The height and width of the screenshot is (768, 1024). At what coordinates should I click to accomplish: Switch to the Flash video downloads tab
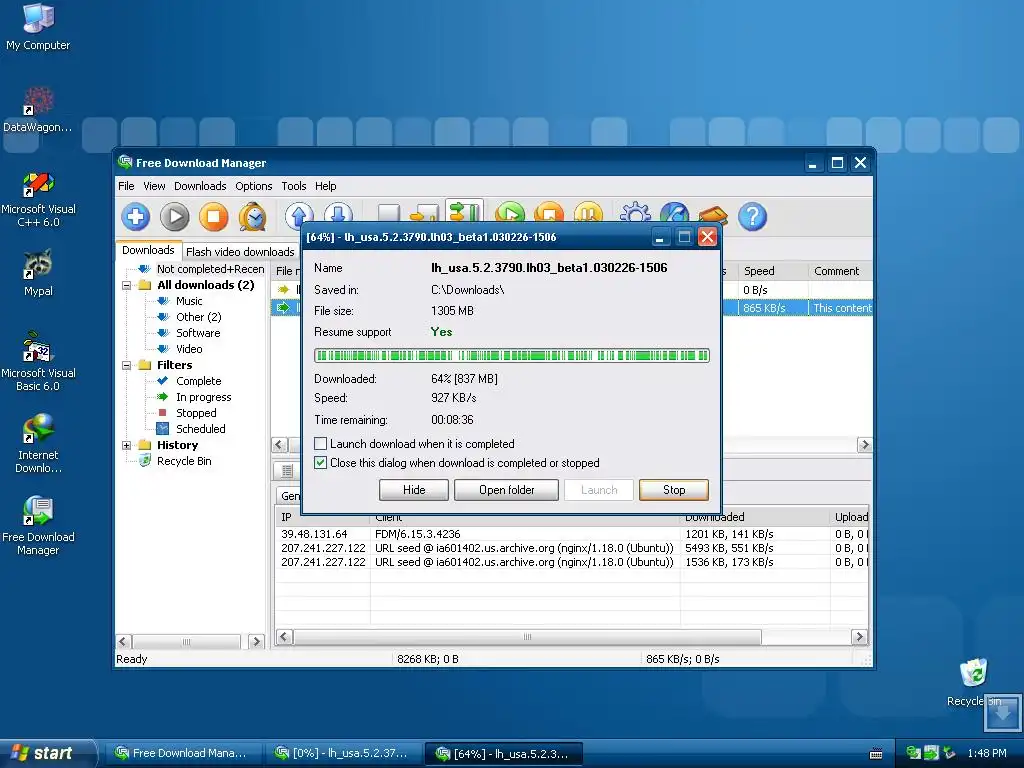pos(240,251)
